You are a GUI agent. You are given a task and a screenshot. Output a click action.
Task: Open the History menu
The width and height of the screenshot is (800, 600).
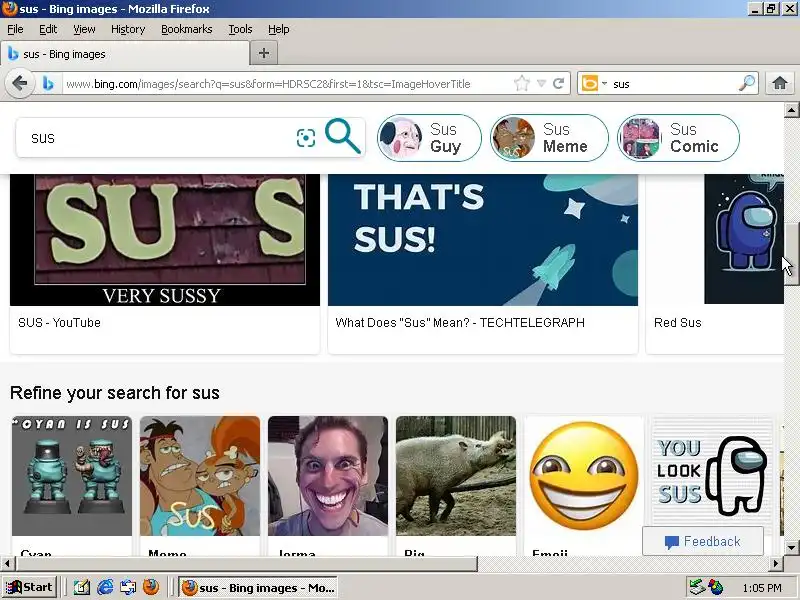[128, 29]
